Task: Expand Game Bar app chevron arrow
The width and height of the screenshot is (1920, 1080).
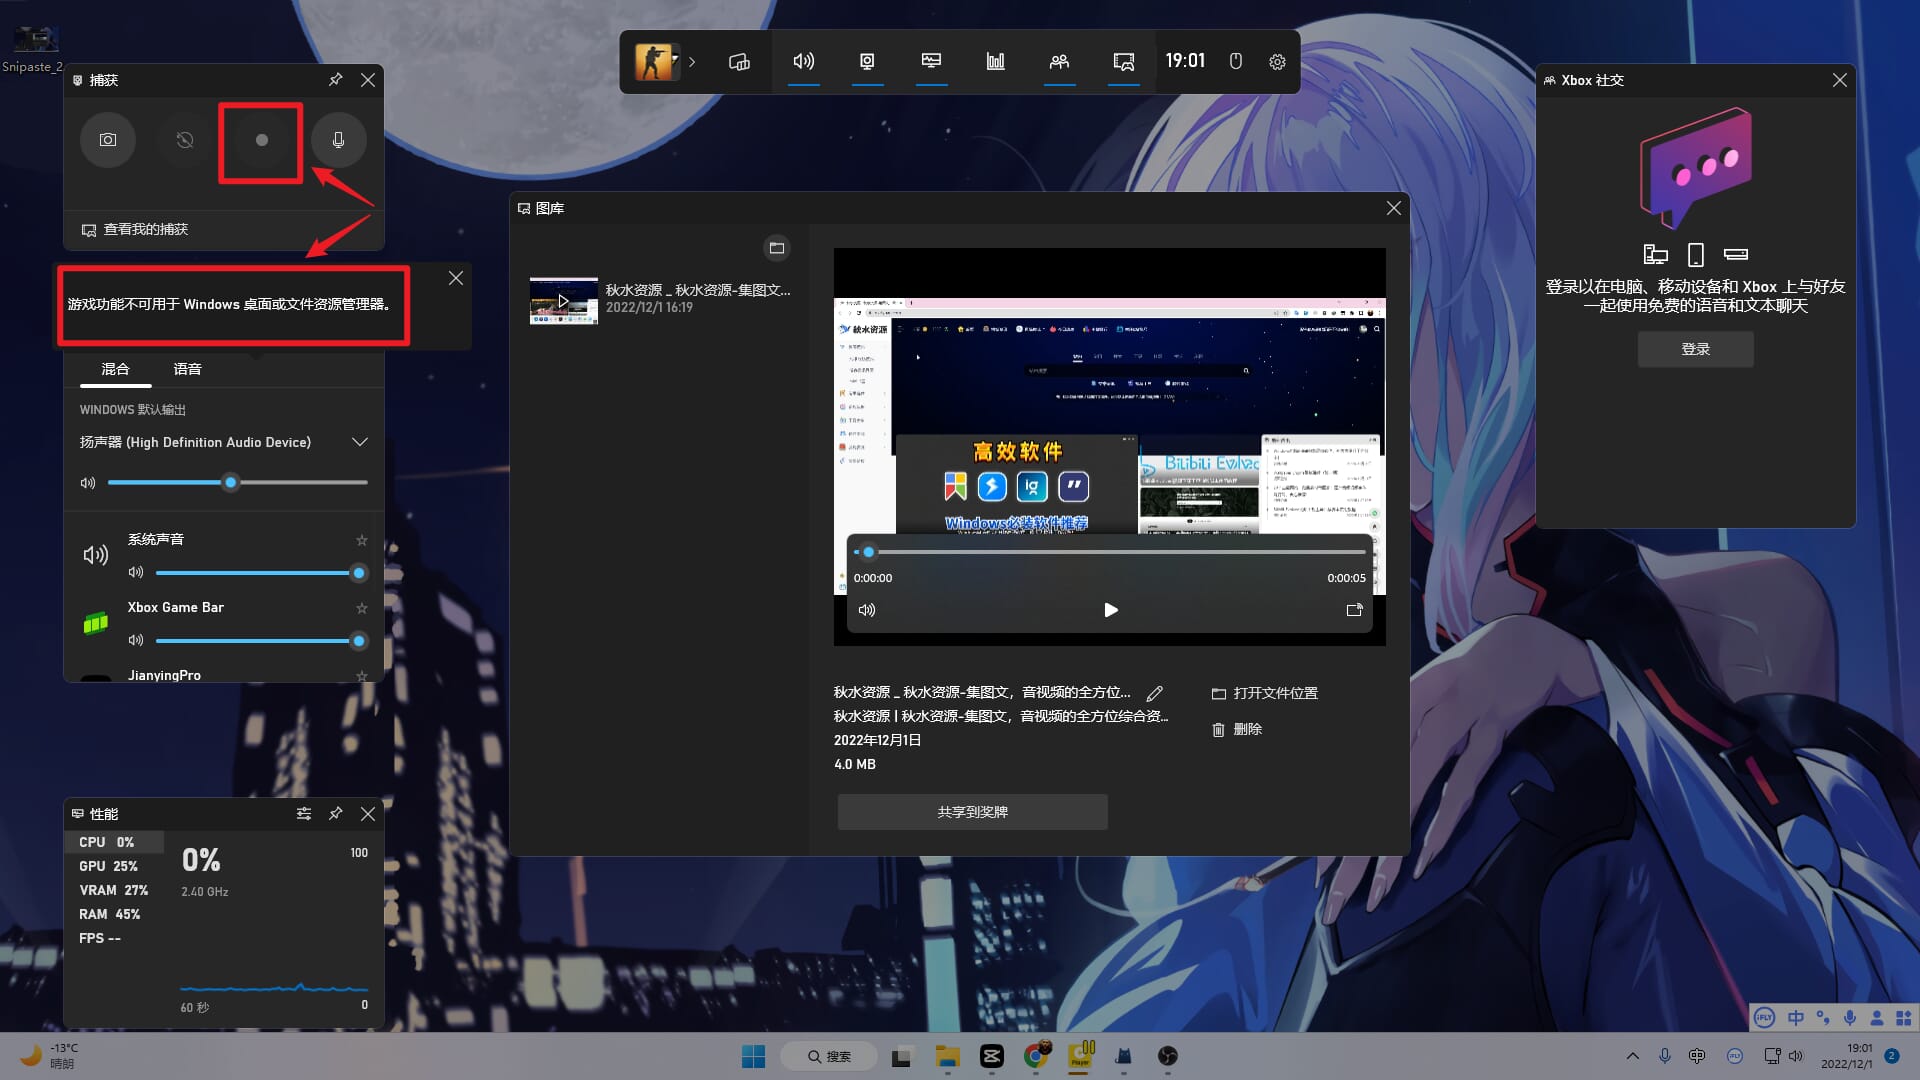Action: 692,62
